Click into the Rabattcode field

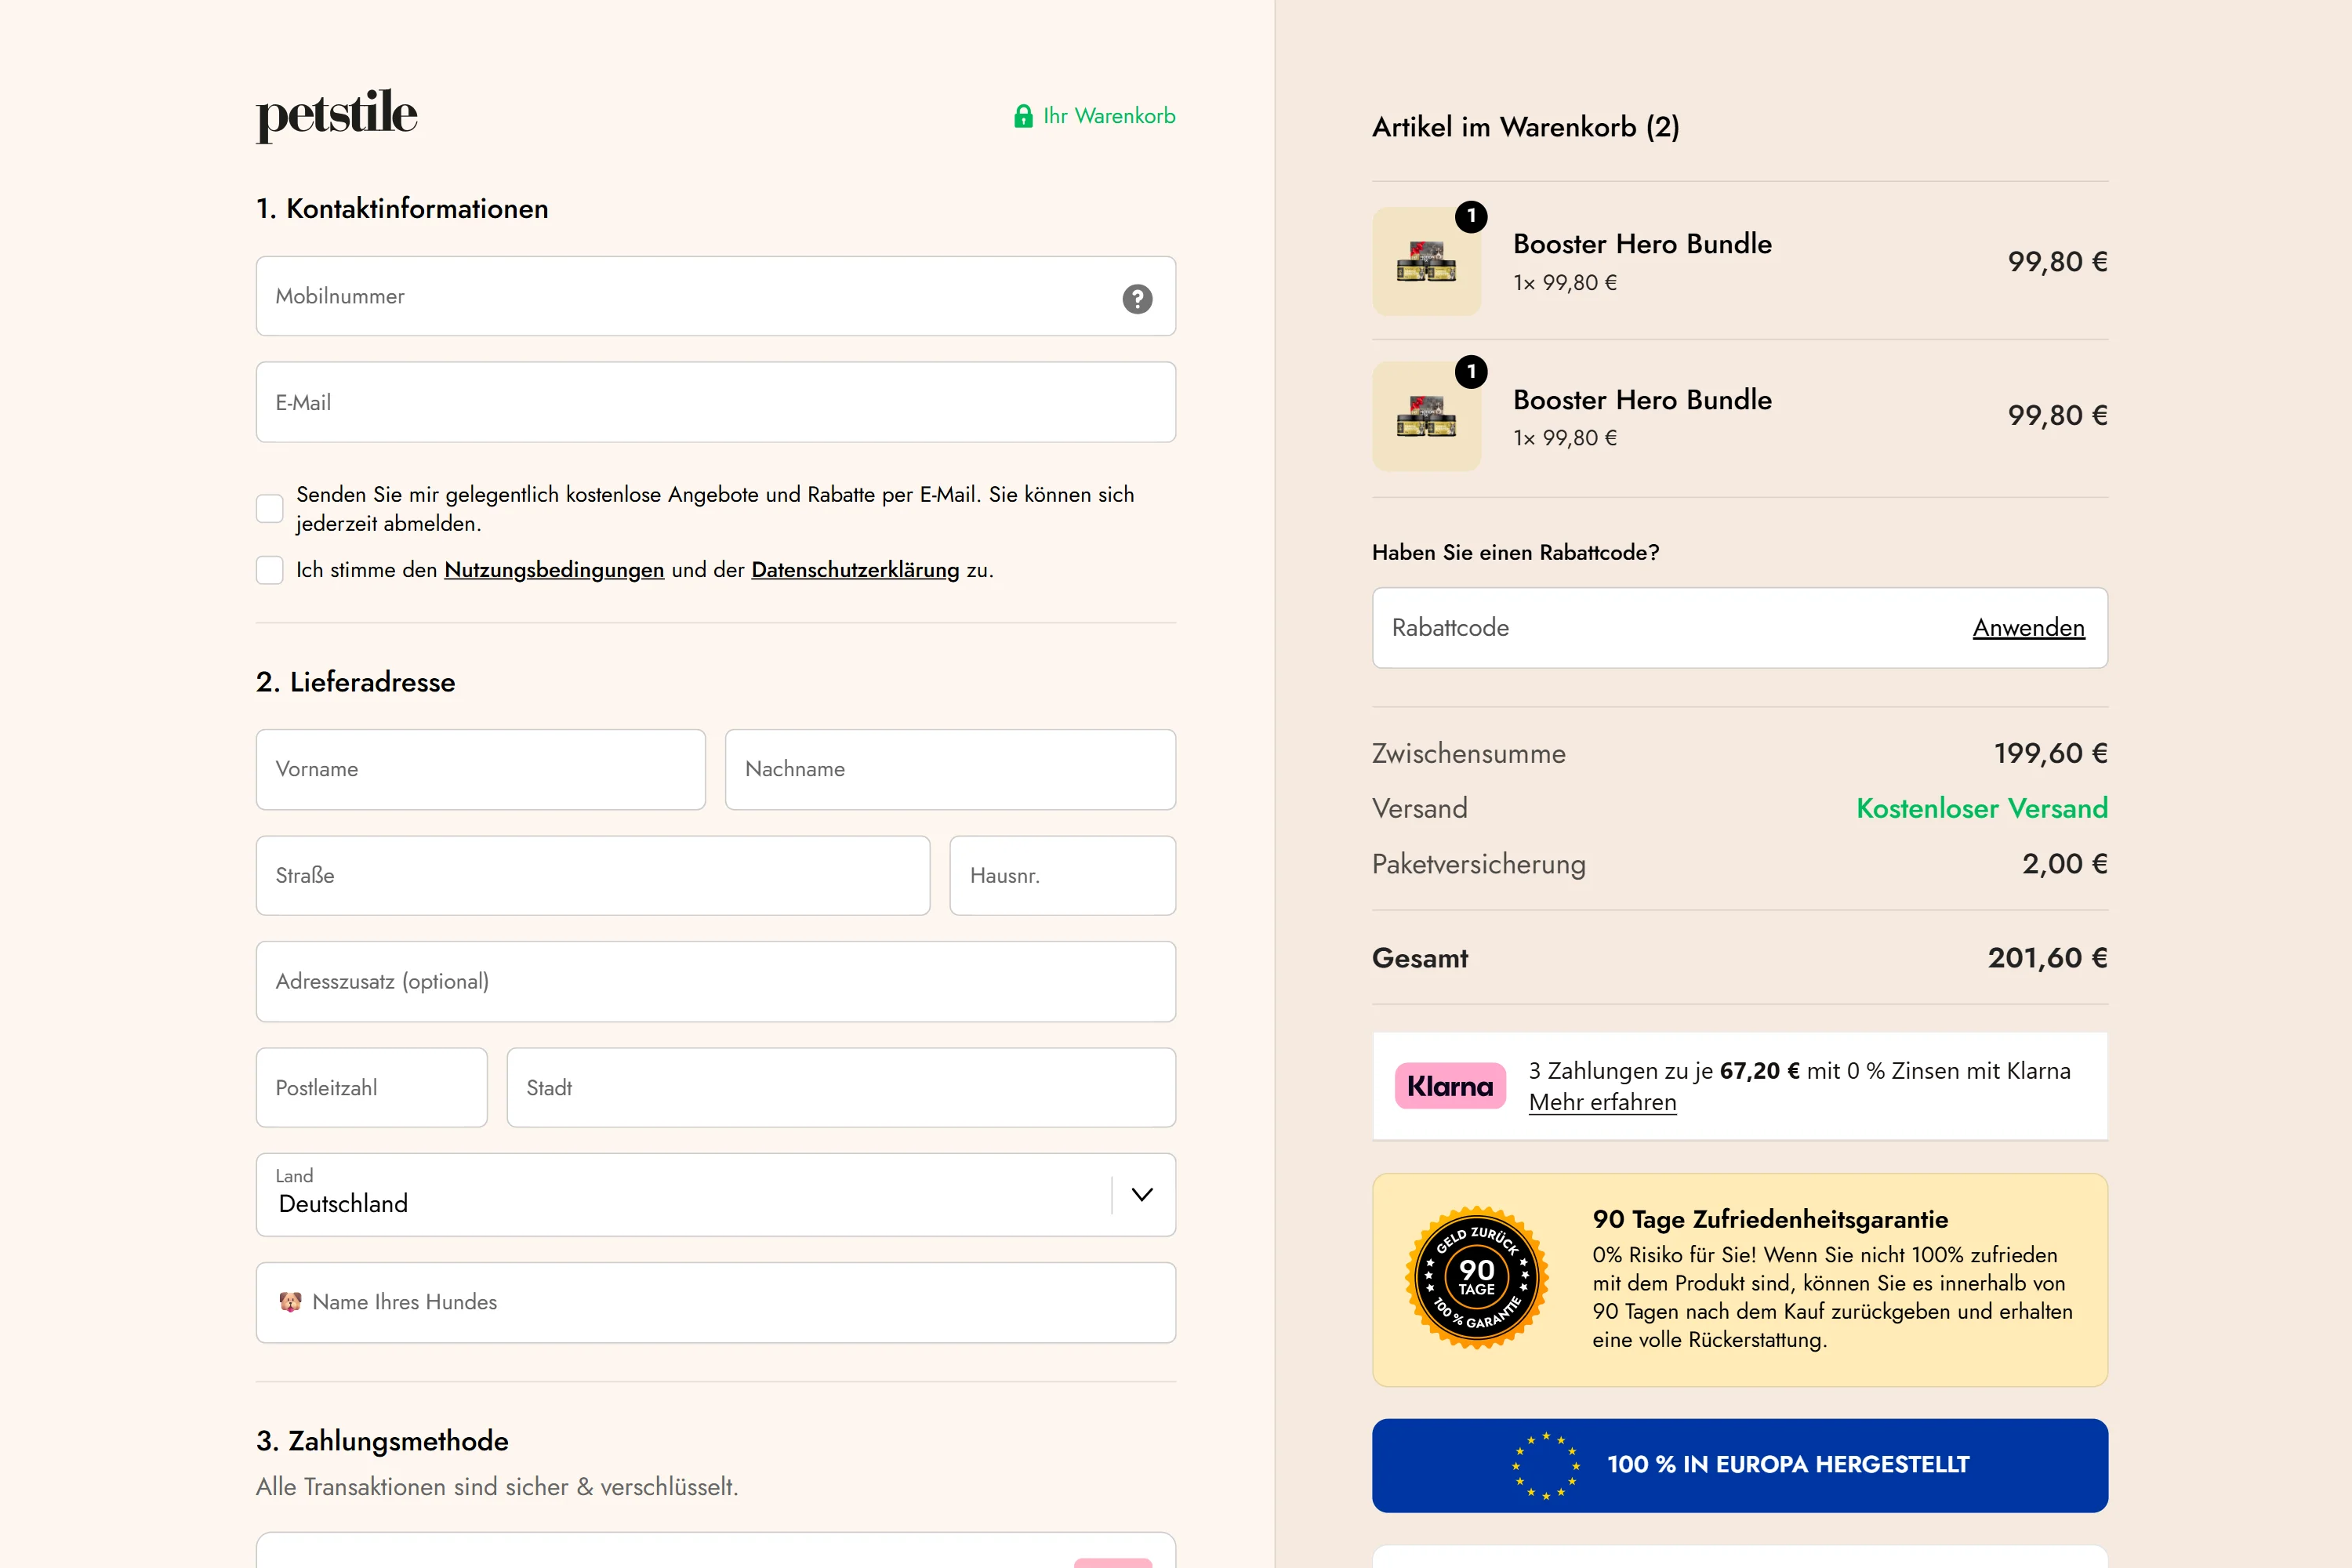1660,628
